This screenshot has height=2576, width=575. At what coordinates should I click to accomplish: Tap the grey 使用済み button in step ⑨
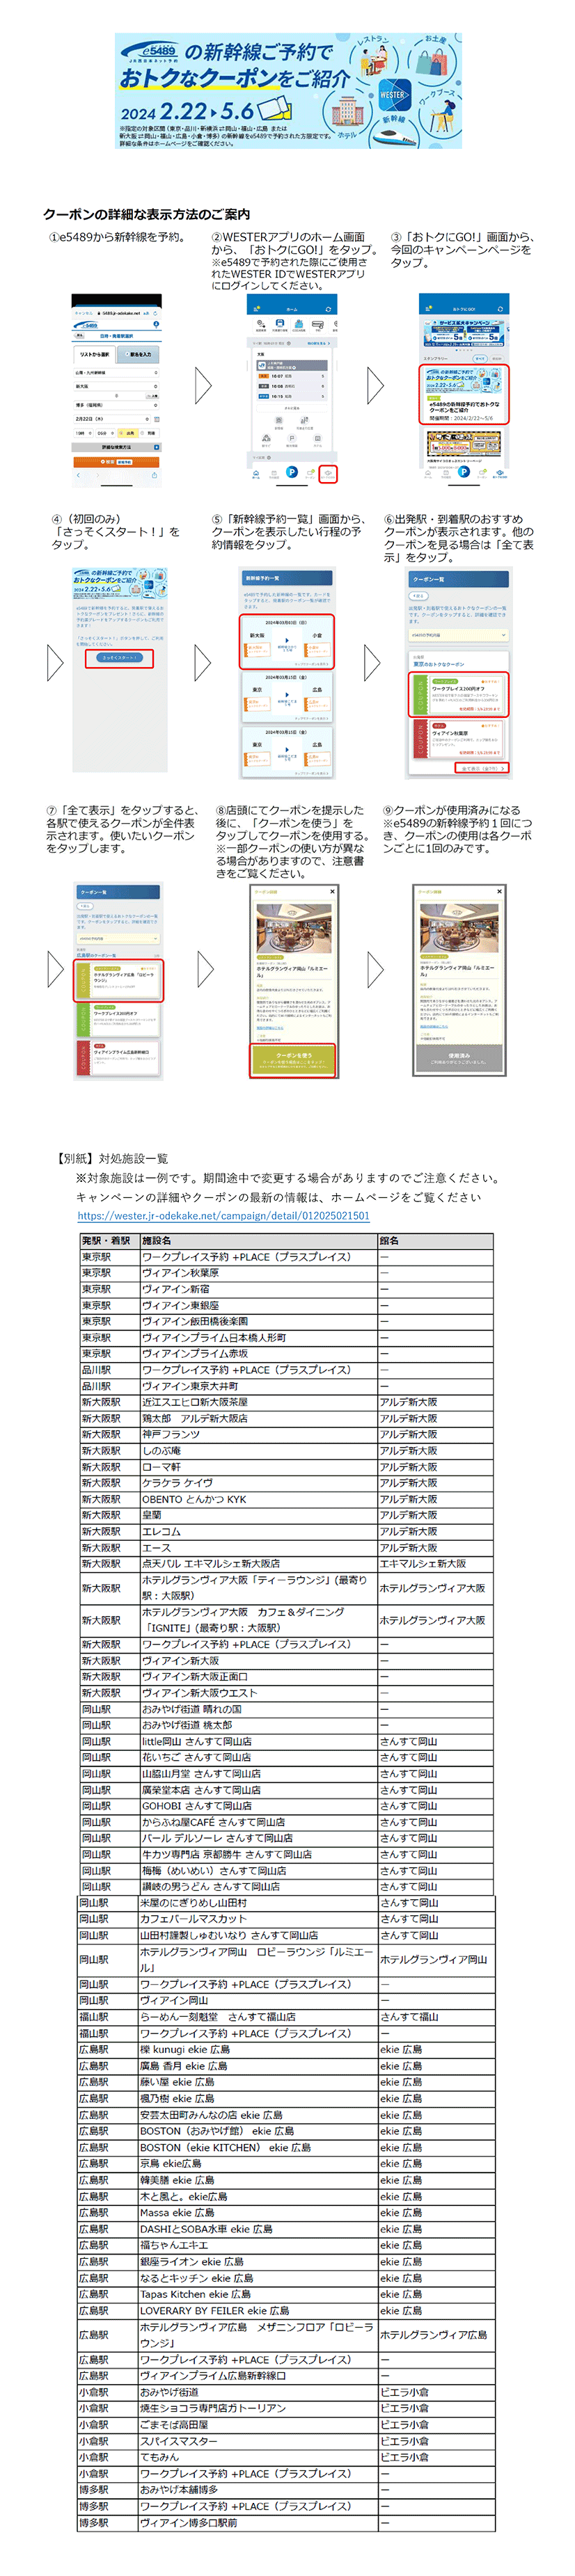(459, 1058)
